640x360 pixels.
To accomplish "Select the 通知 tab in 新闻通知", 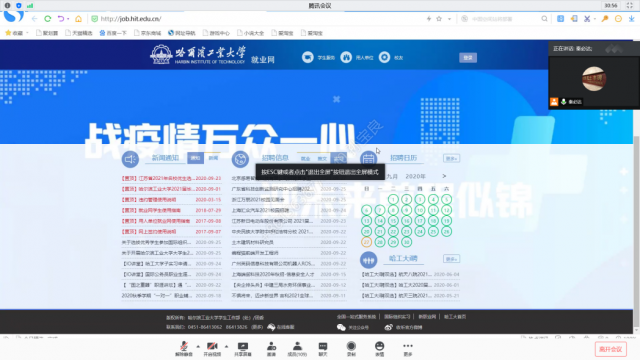I will point(196,158).
